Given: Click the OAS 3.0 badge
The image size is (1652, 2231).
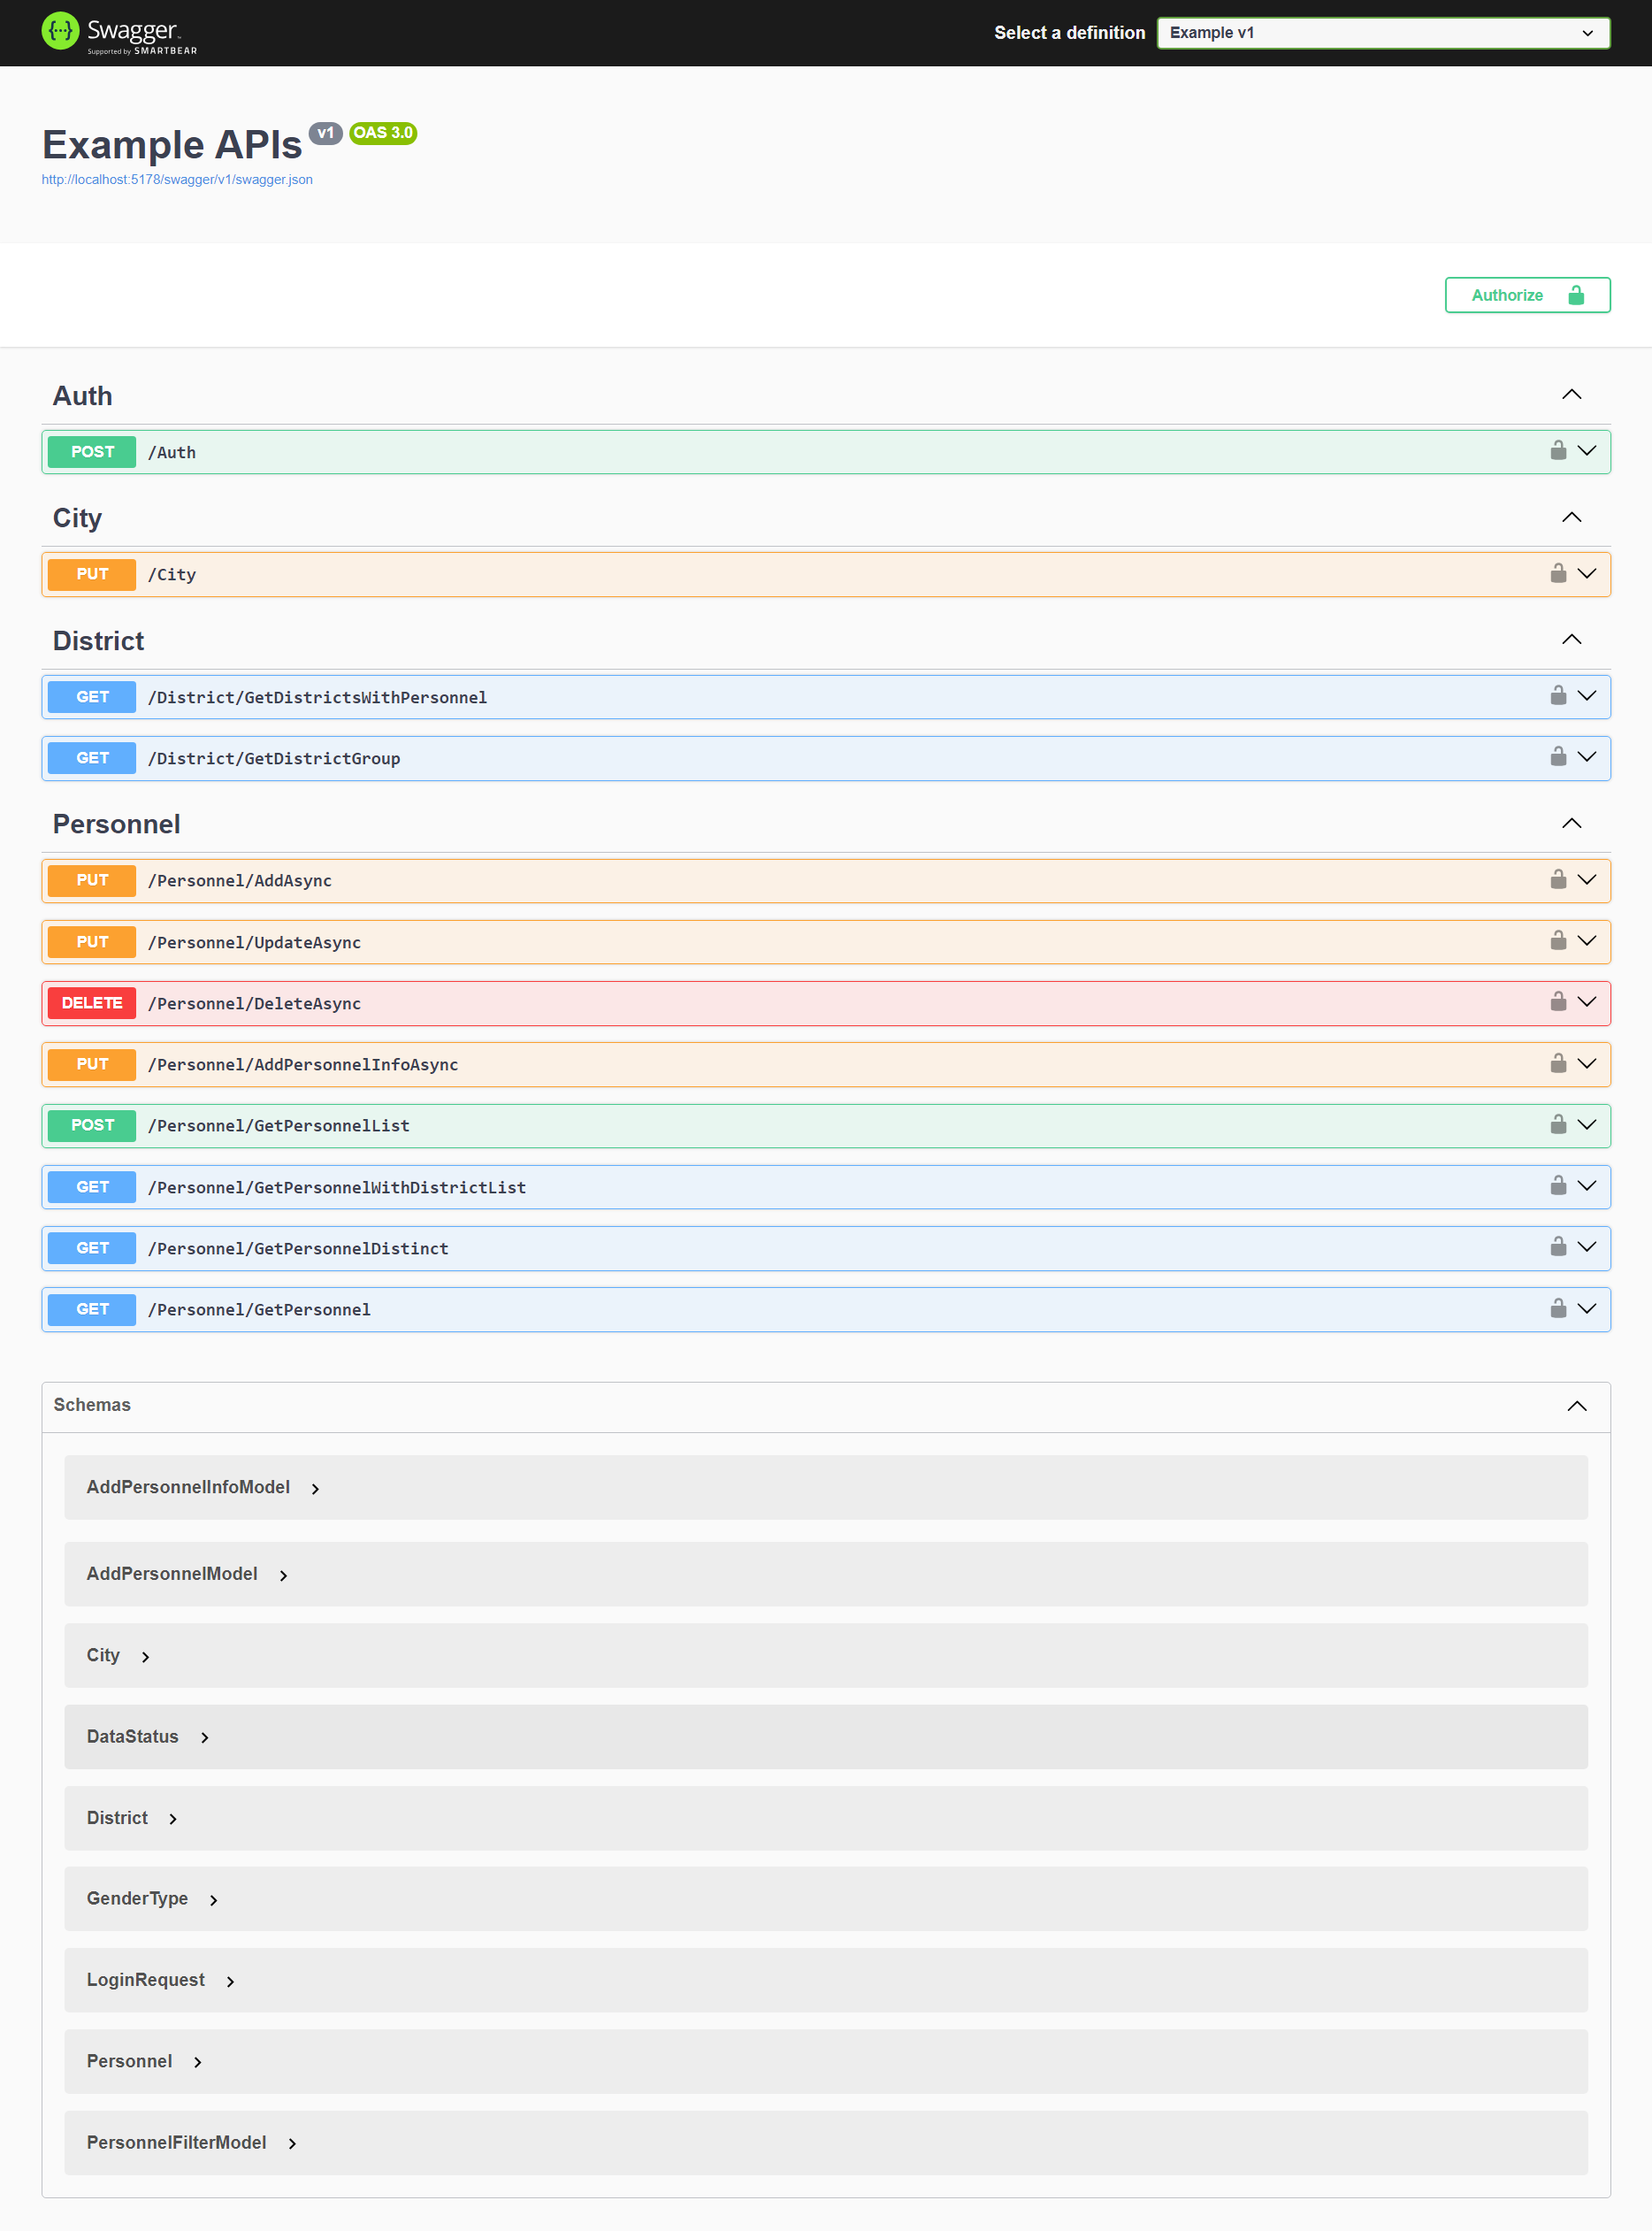Looking at the screenshot, I should click(383, 133).
